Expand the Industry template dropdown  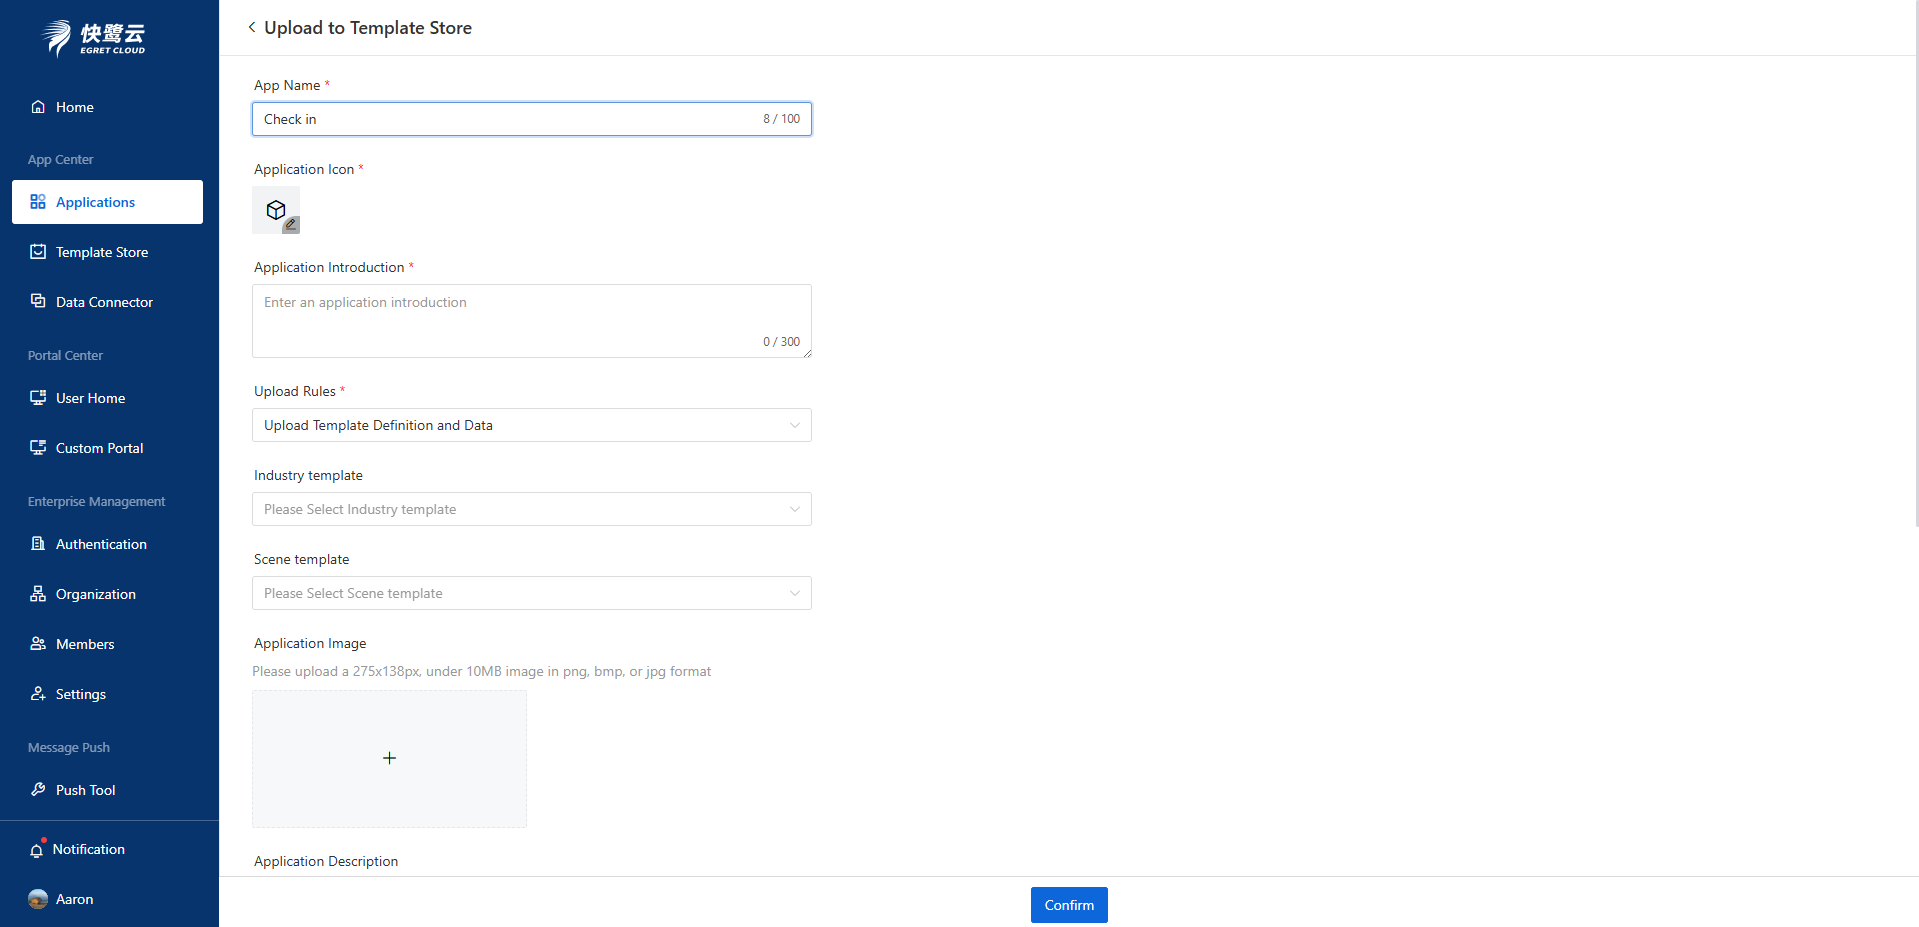(531, 509)
